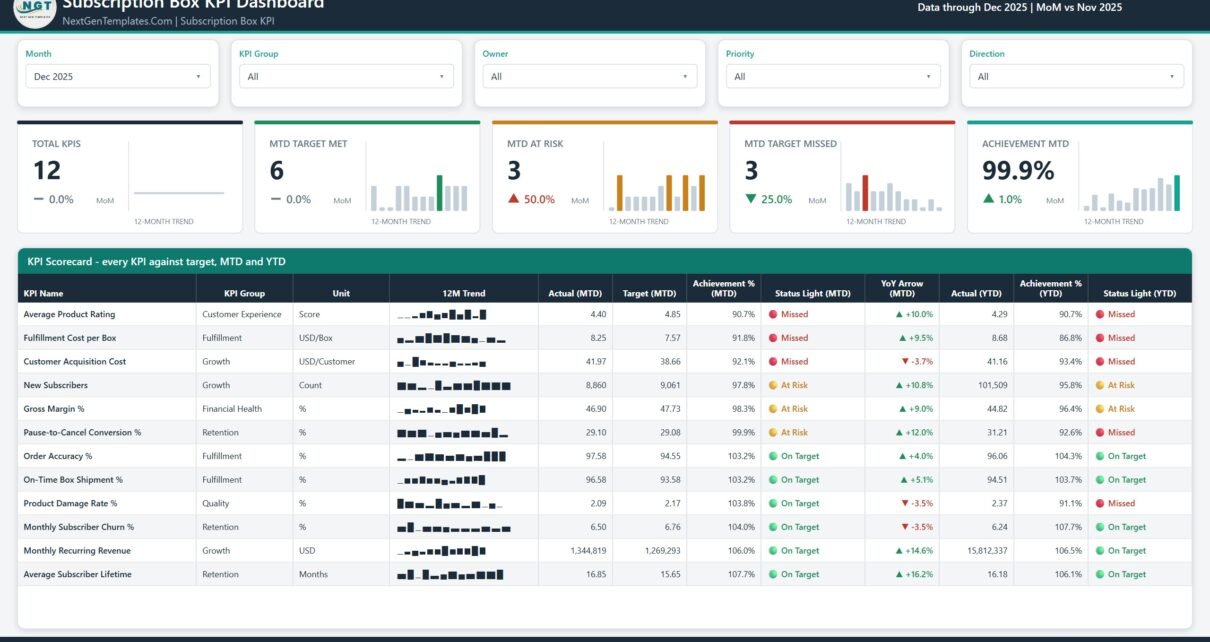
Task: Click the red up arrow in MTD At Risk
Action: coord(514,199)
